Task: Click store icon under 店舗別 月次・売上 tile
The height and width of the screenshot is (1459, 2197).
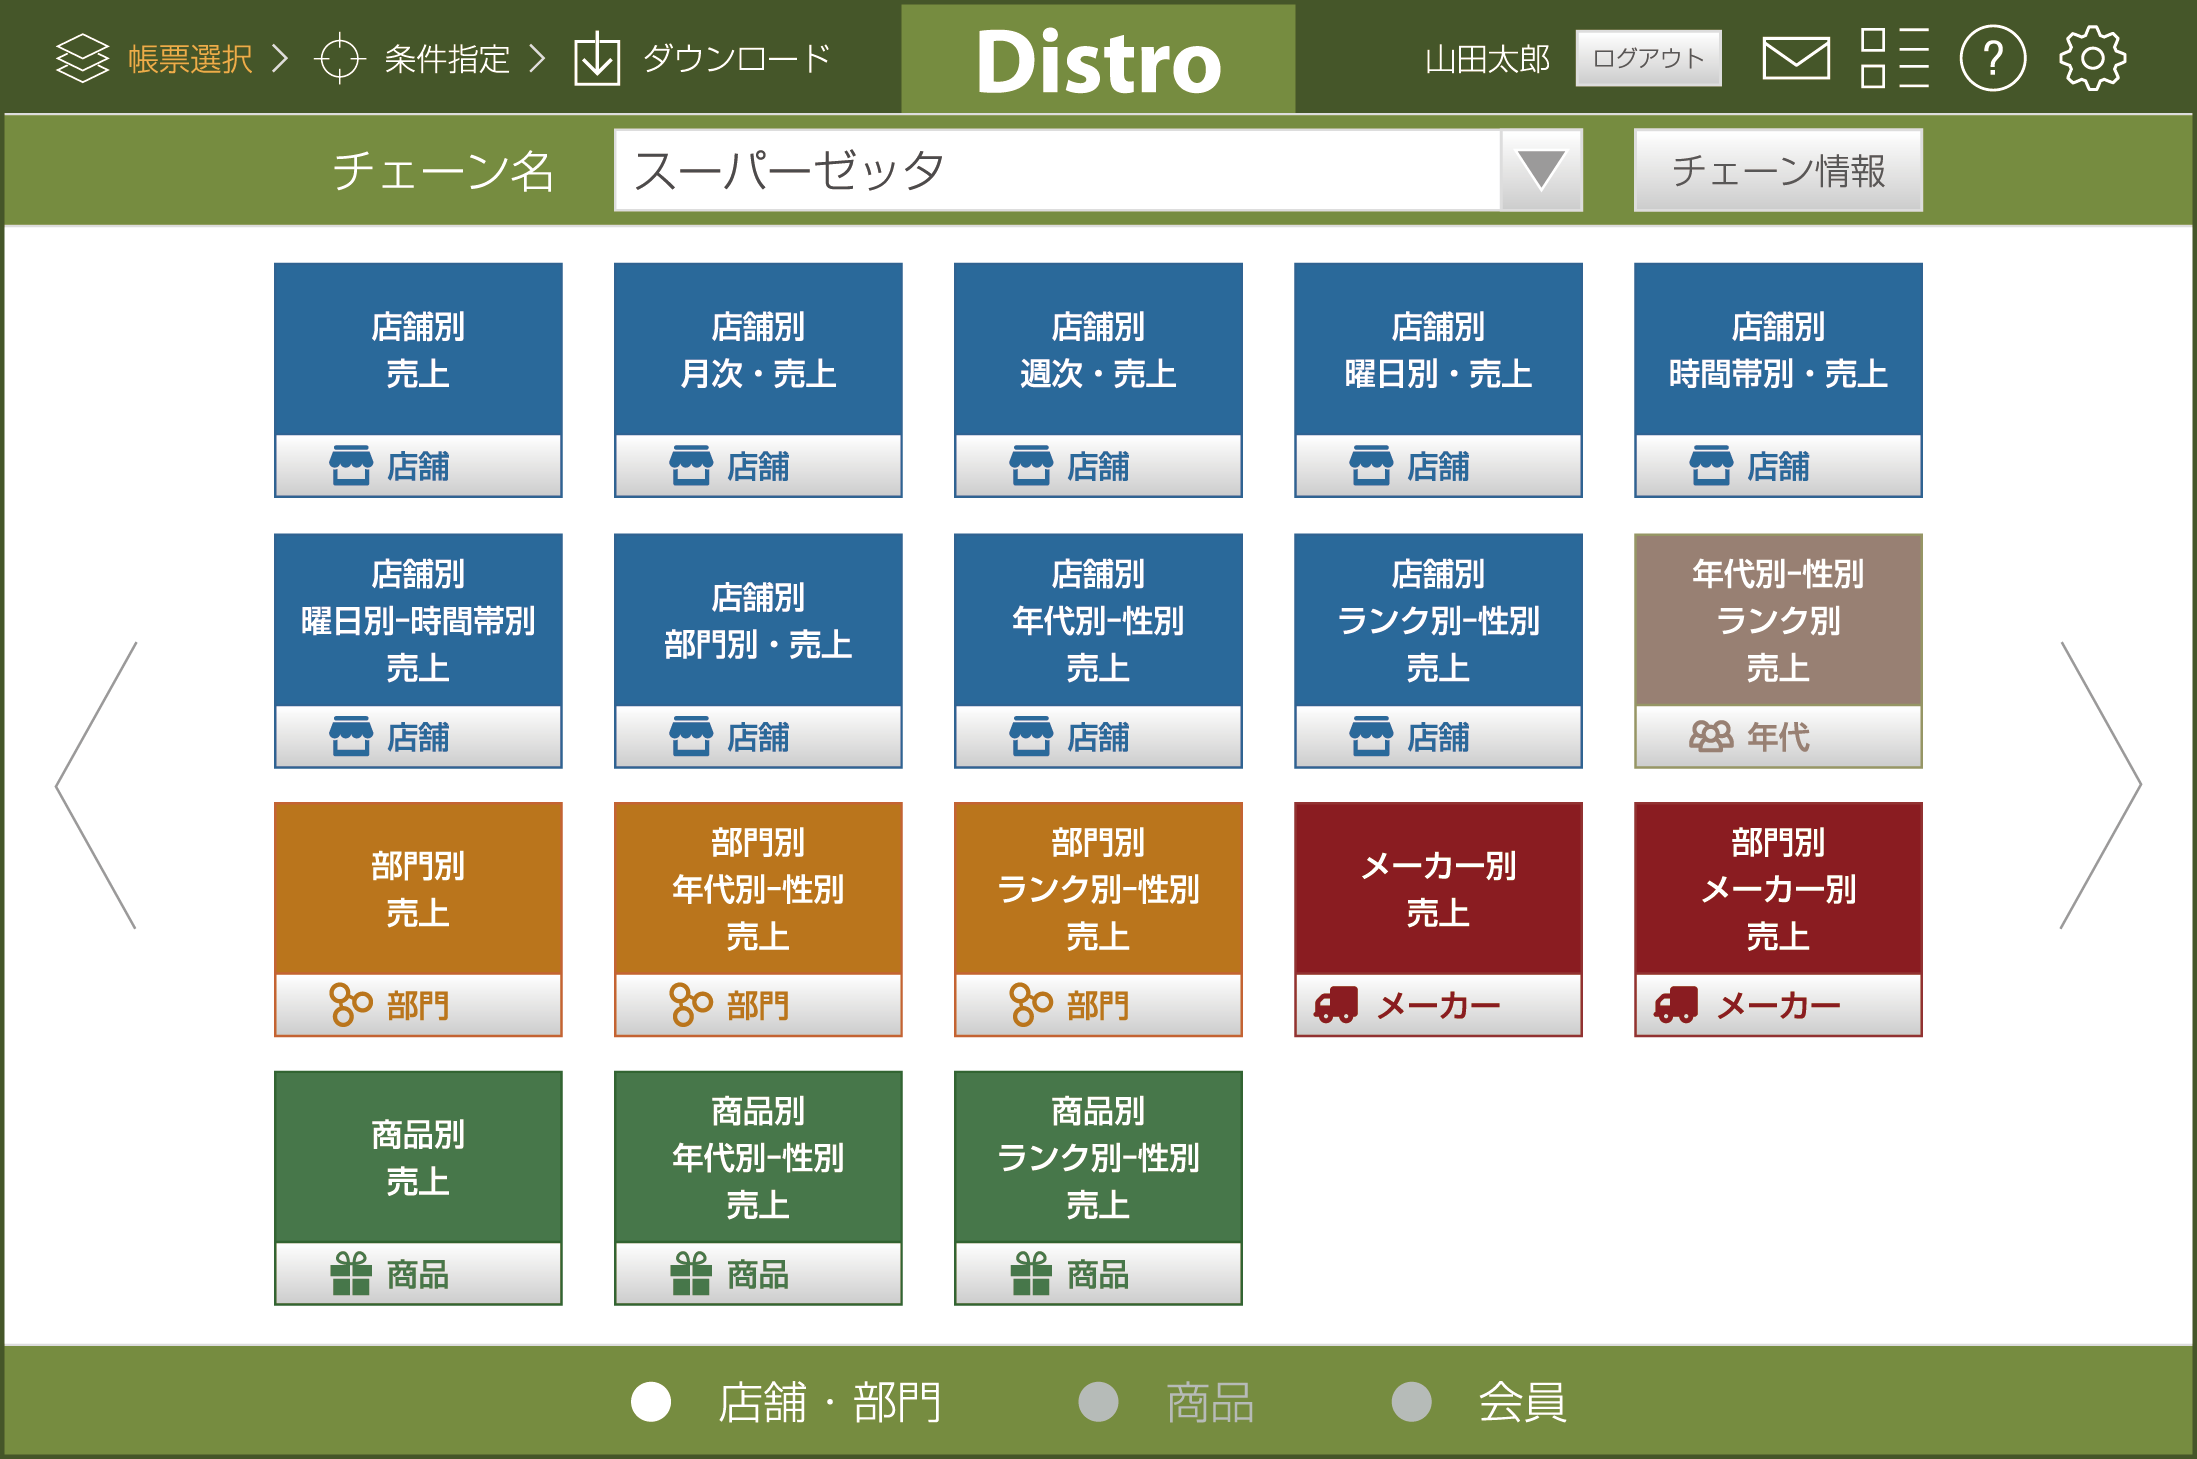Action: coord(691,465)
